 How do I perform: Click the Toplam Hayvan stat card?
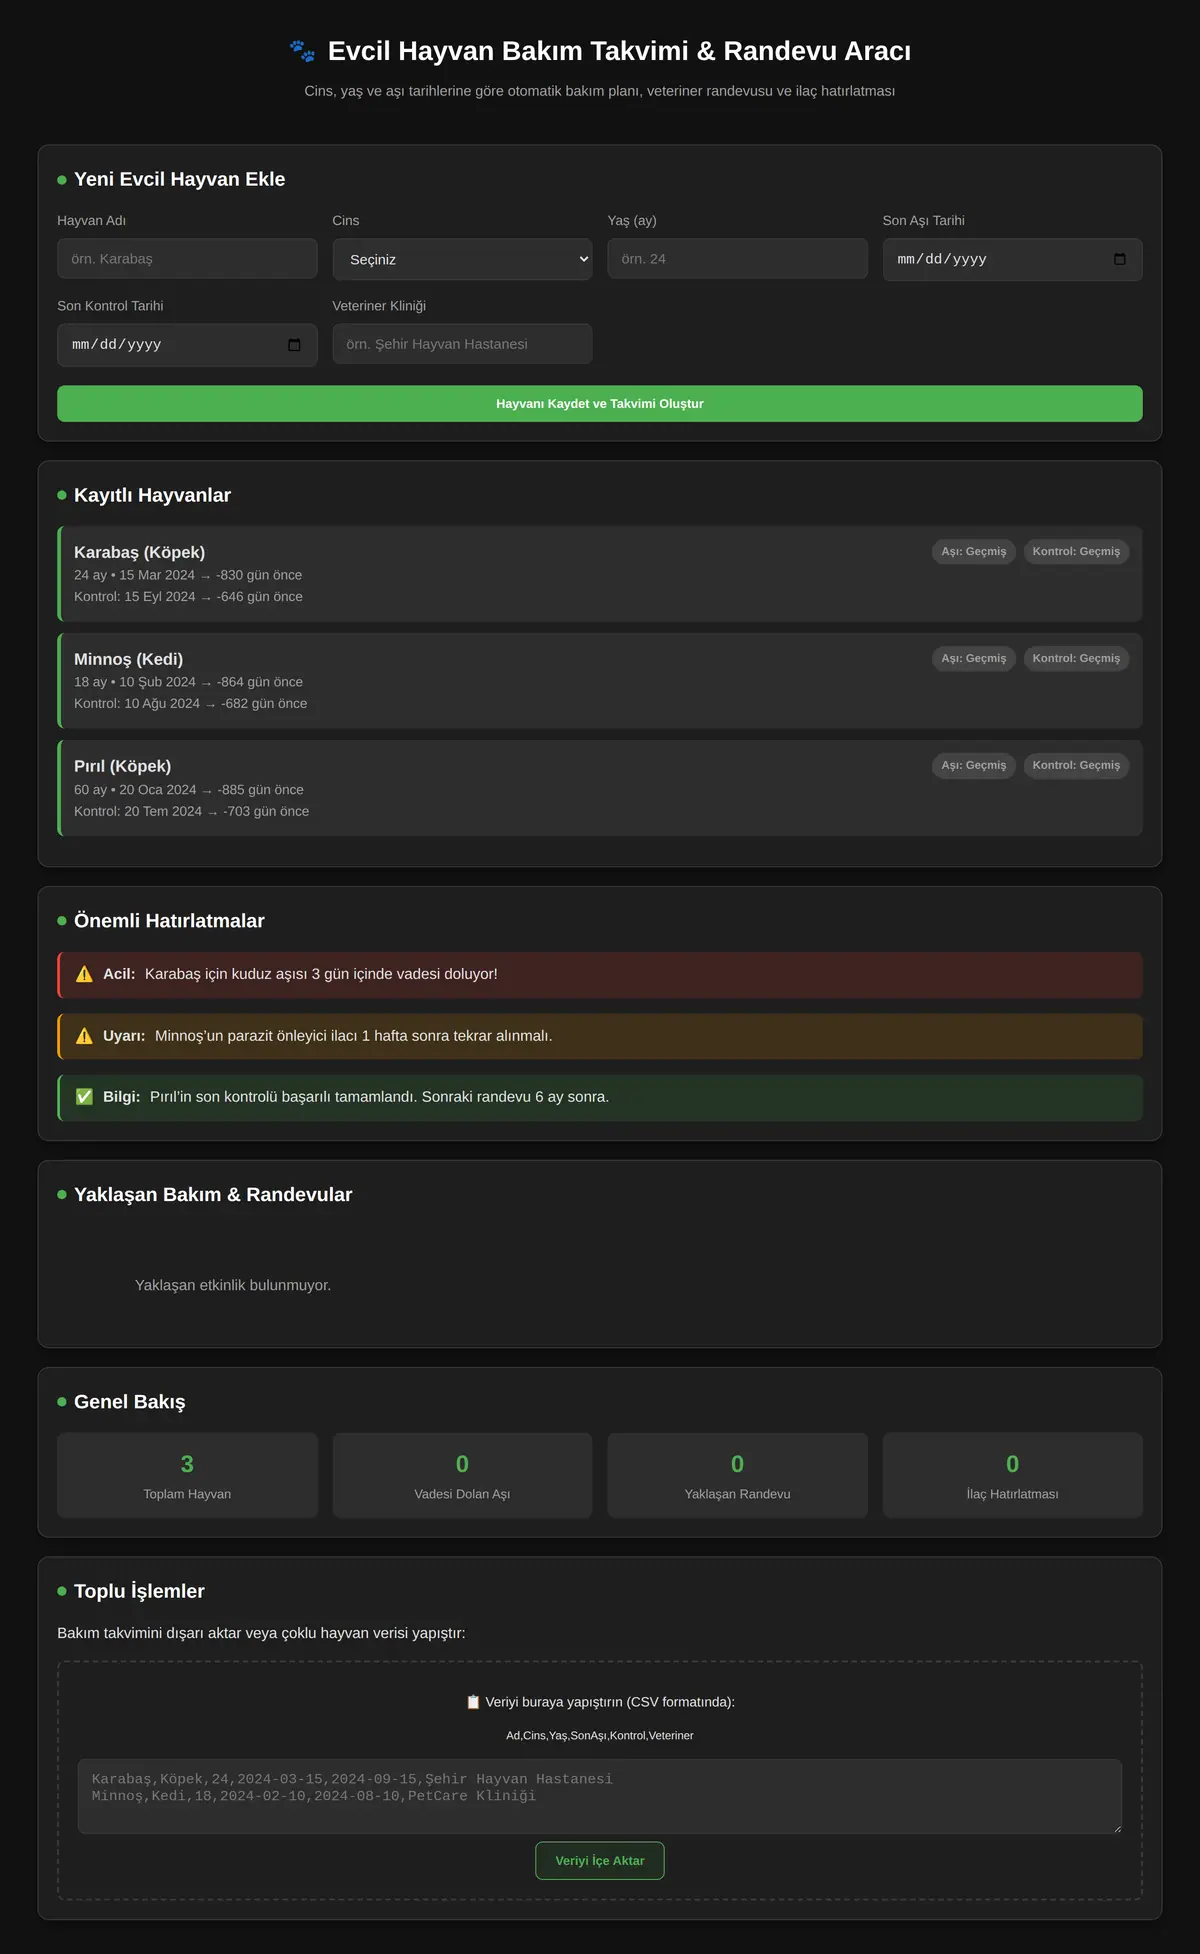pos(187,1476)
